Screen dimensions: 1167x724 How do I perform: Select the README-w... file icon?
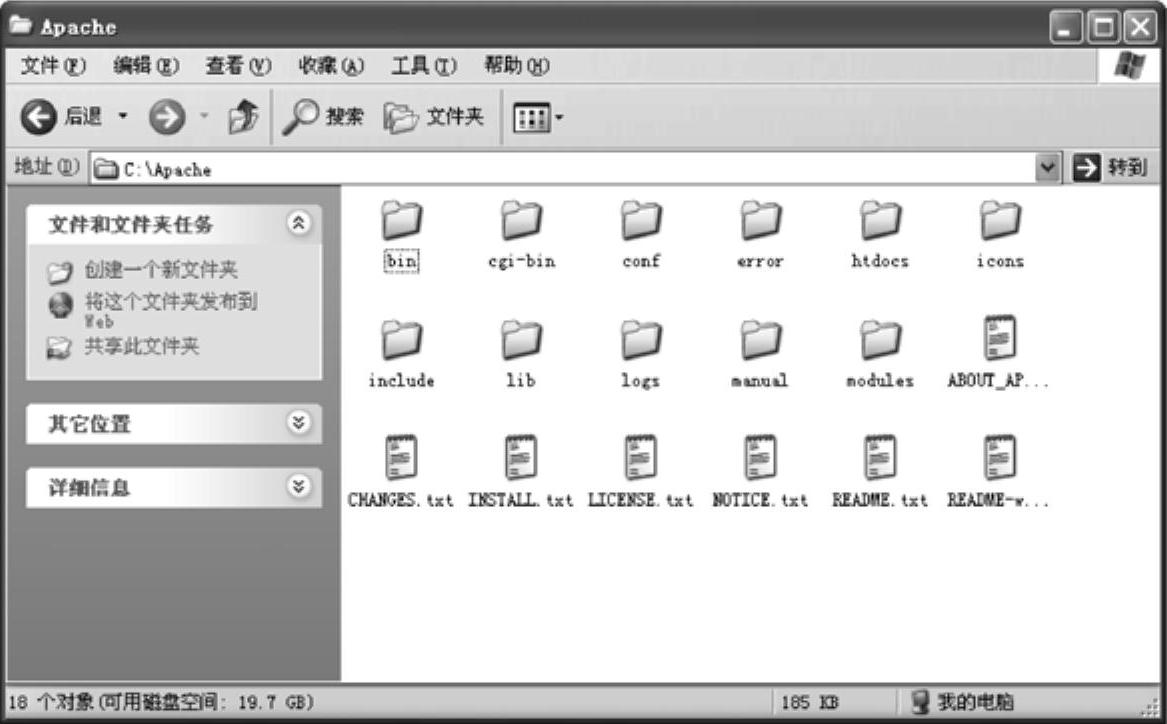coord(1000,458)
